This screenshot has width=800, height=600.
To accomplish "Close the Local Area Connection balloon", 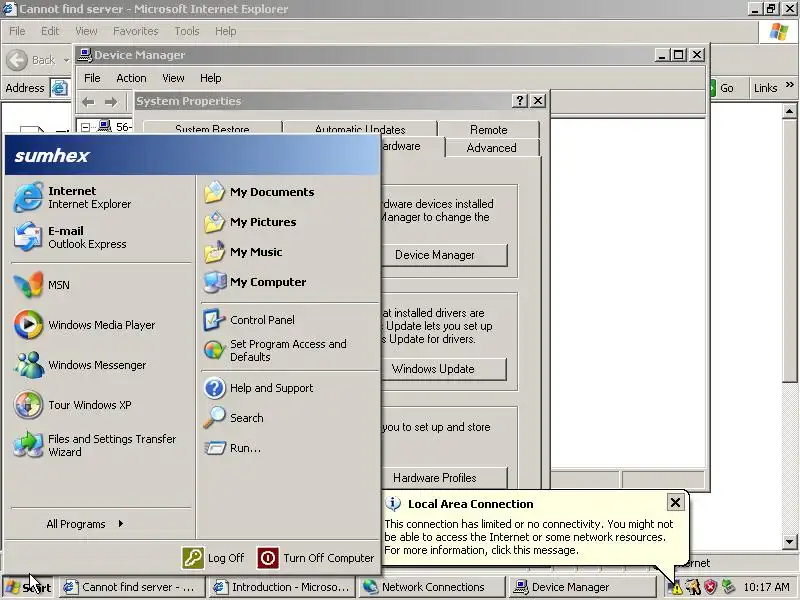I will coord(675,503).
